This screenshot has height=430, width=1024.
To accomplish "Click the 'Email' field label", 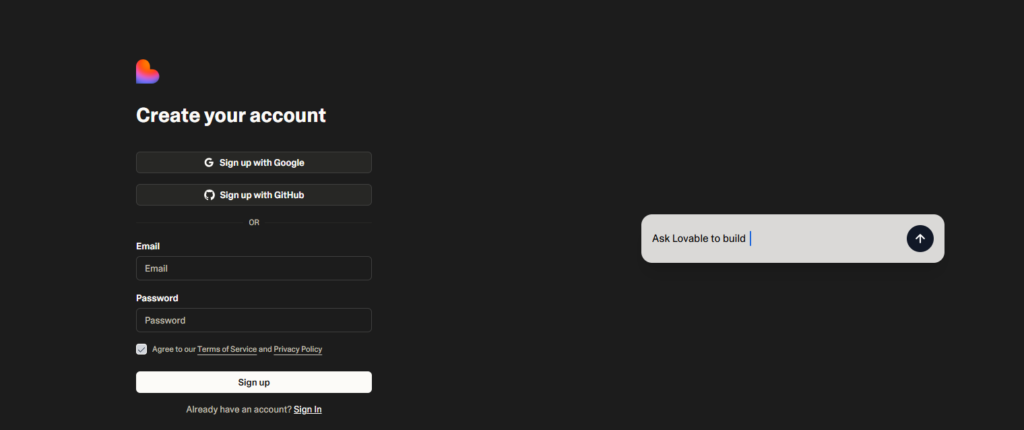I will click(x=148, y=246).
